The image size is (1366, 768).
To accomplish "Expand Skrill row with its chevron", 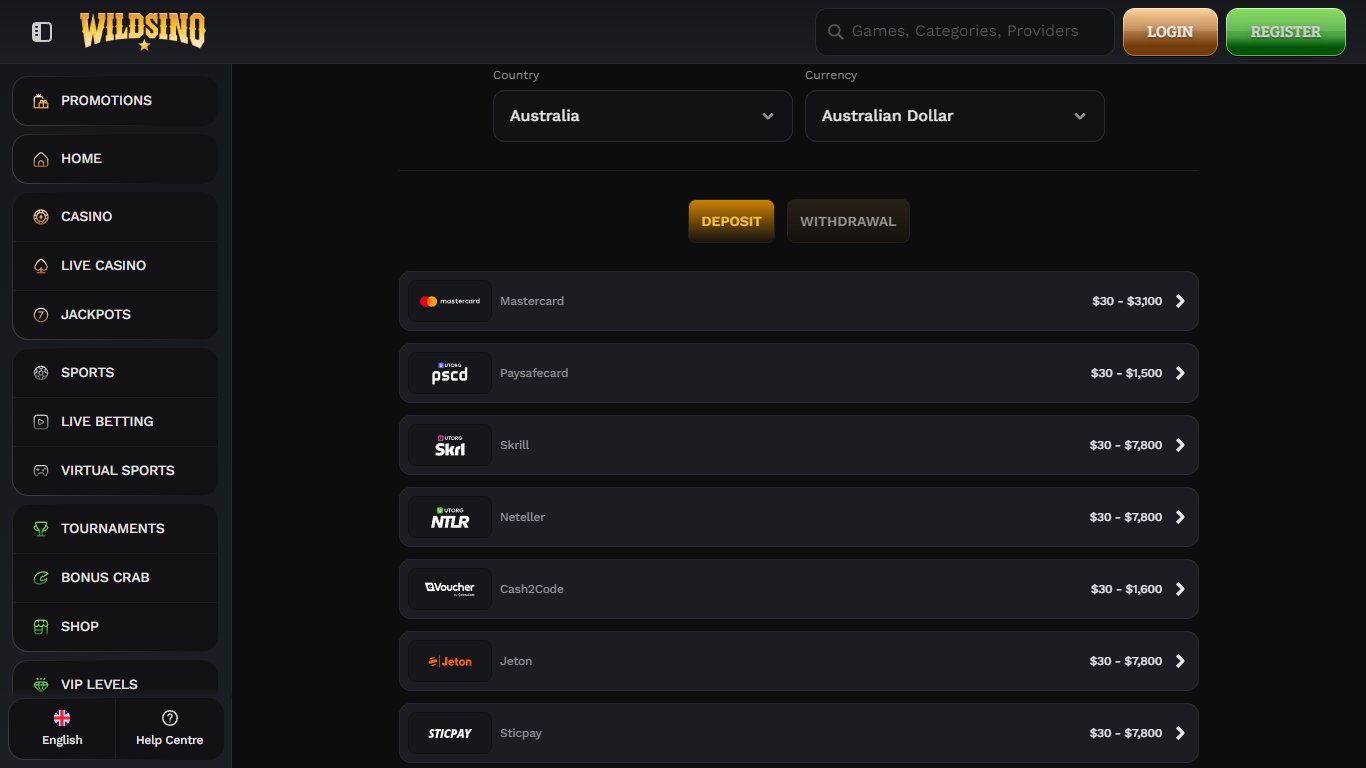I will [1180, 445].
